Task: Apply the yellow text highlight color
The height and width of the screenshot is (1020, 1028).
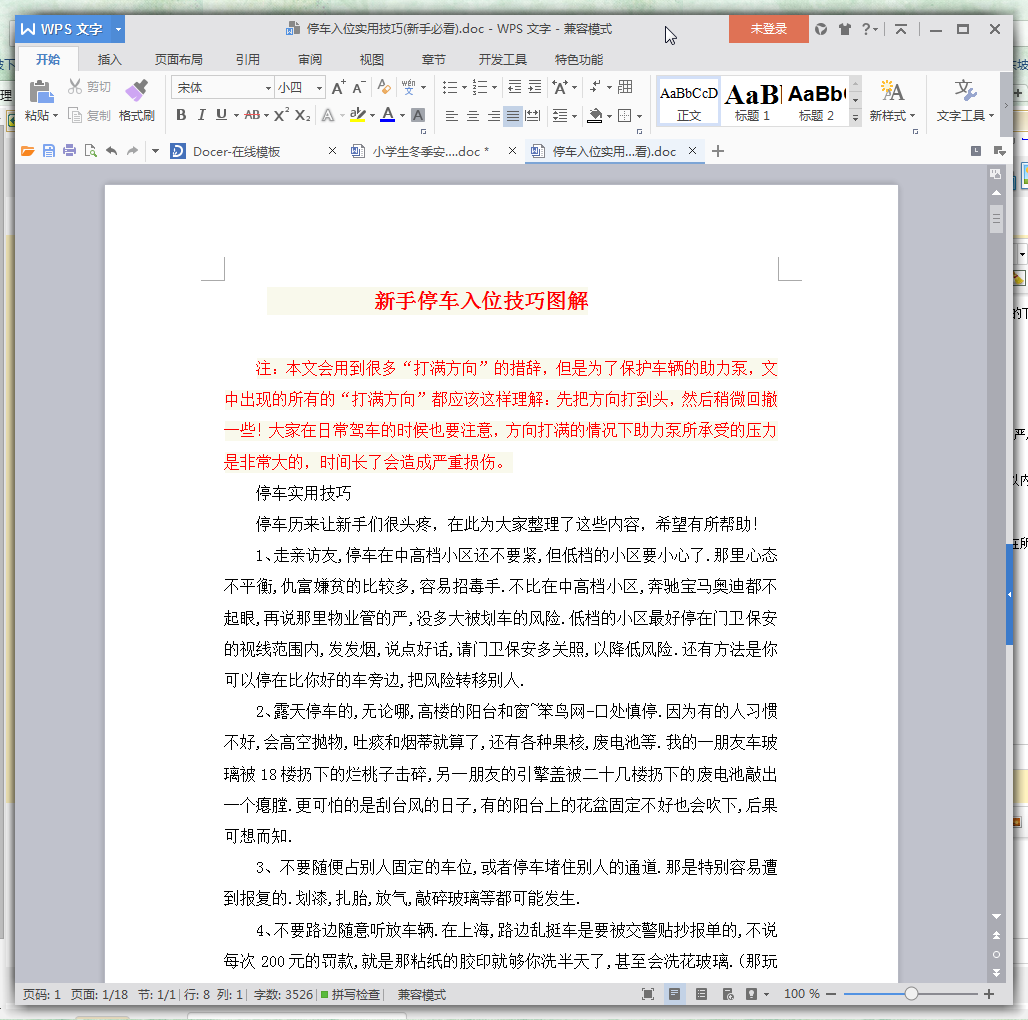Action: point(357,115)
